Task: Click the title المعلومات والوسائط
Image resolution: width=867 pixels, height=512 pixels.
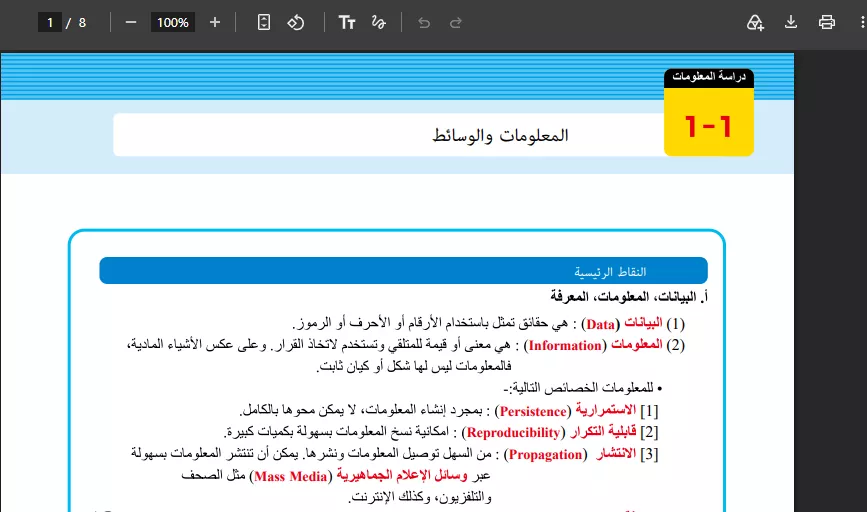Action: [x=500, y=135]
